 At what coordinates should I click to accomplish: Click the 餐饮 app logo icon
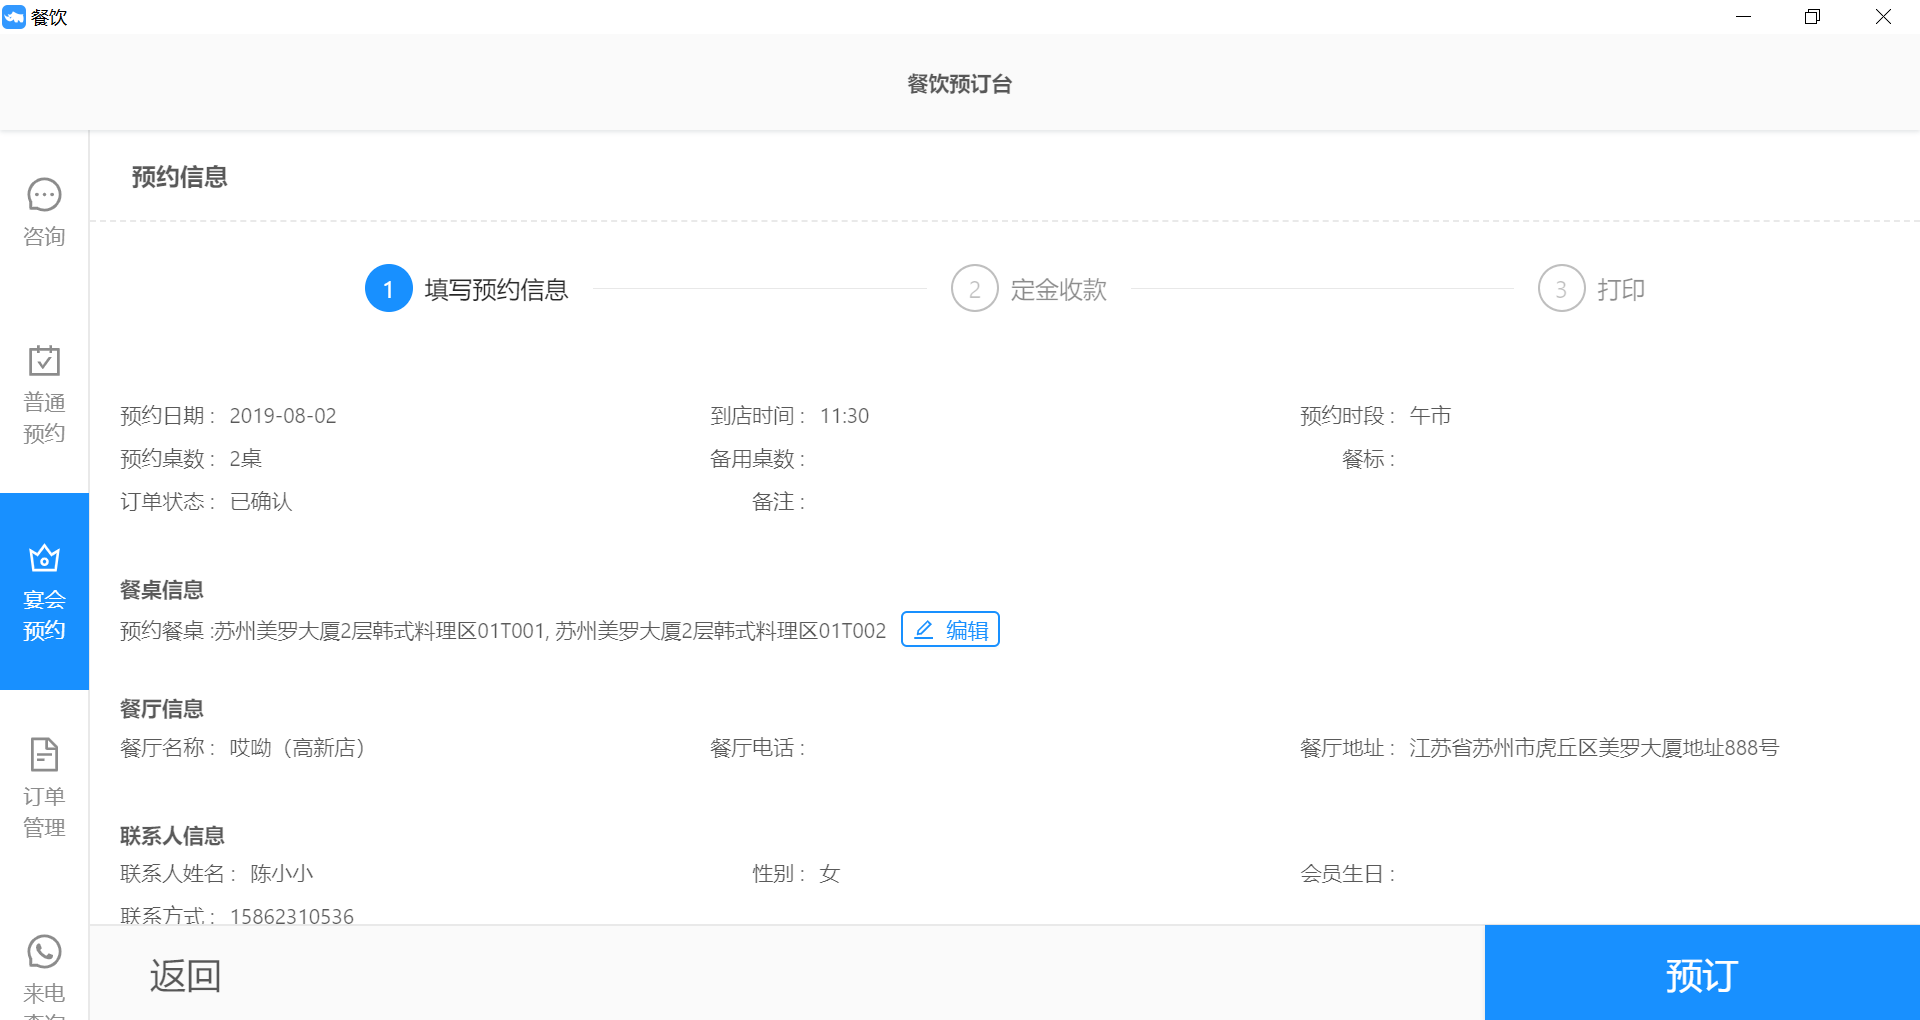point(14,17)
